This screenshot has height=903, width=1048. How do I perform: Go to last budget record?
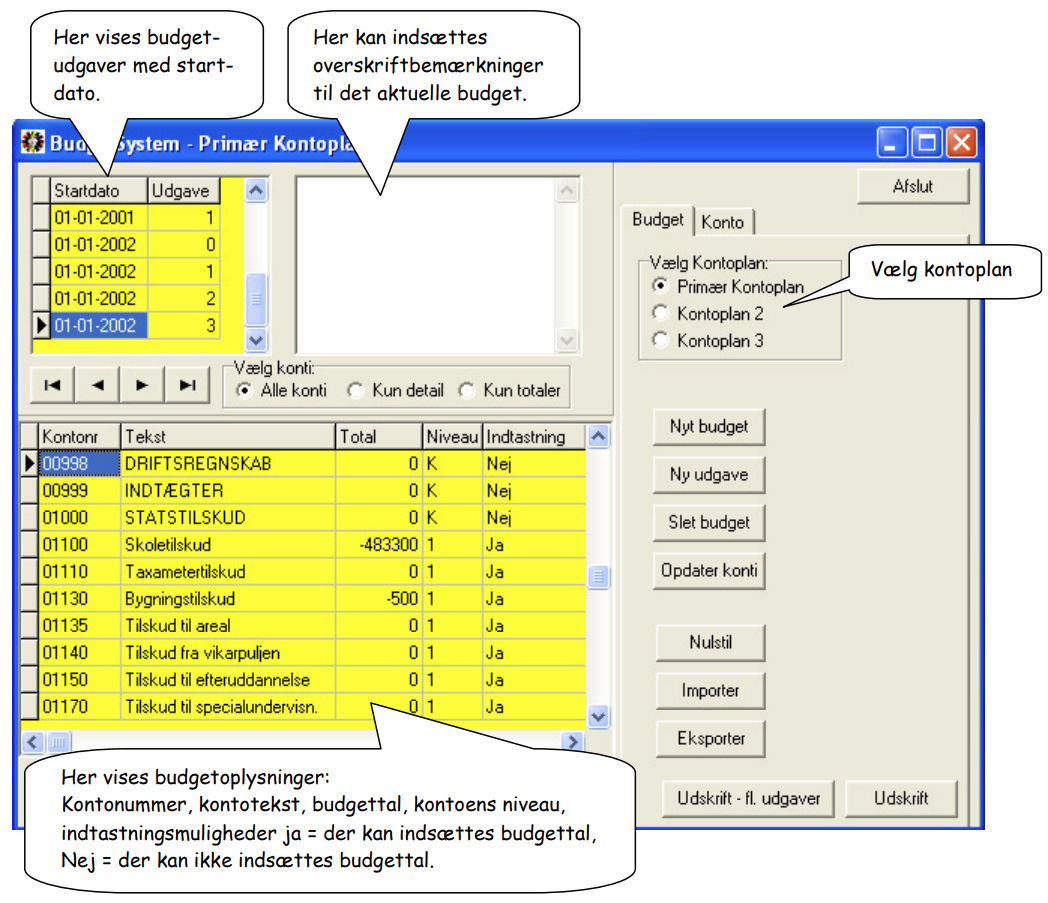click(x=188, y=385)
